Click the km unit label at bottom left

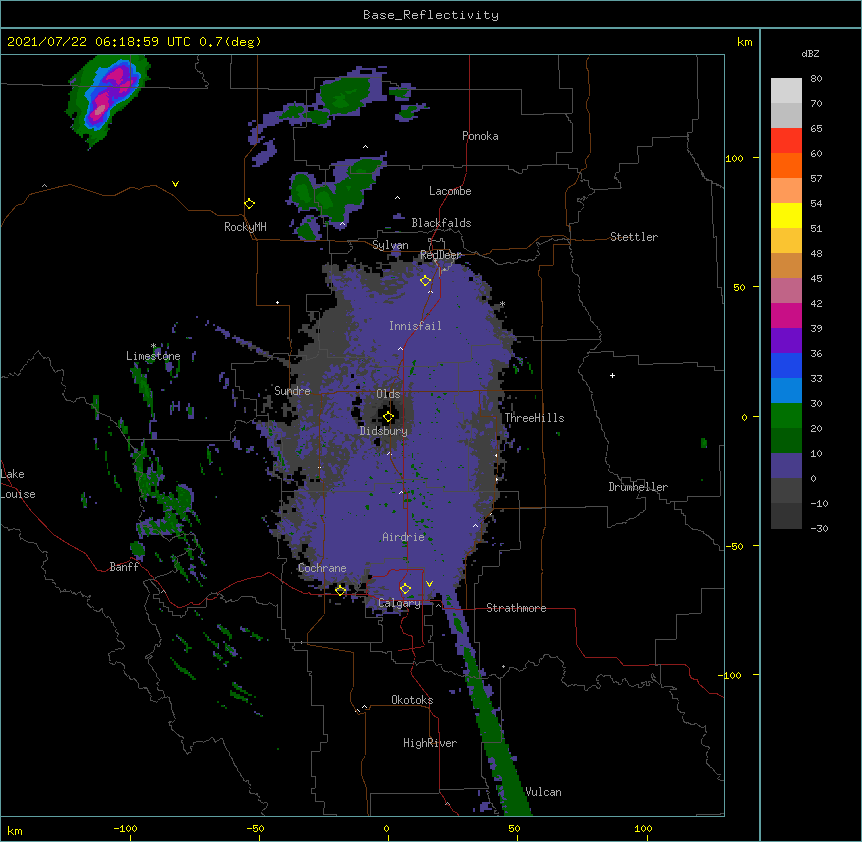[x=15, y=830]
